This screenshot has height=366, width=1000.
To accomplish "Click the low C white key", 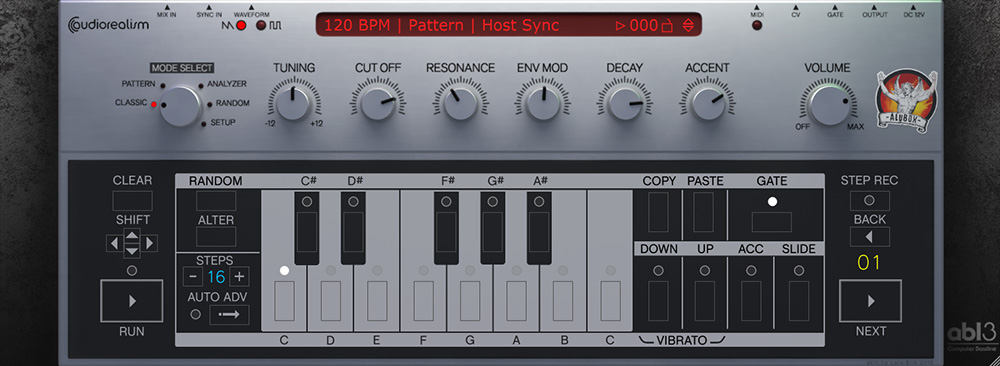I will coord(284,300).
